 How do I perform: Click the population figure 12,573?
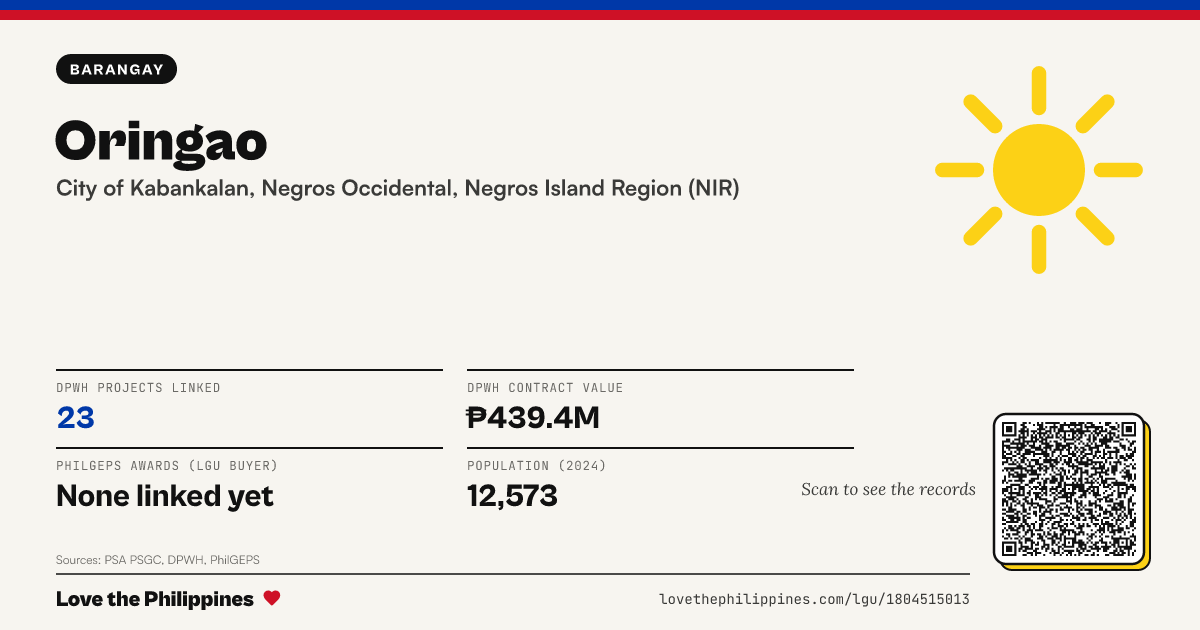pos(512,495)
